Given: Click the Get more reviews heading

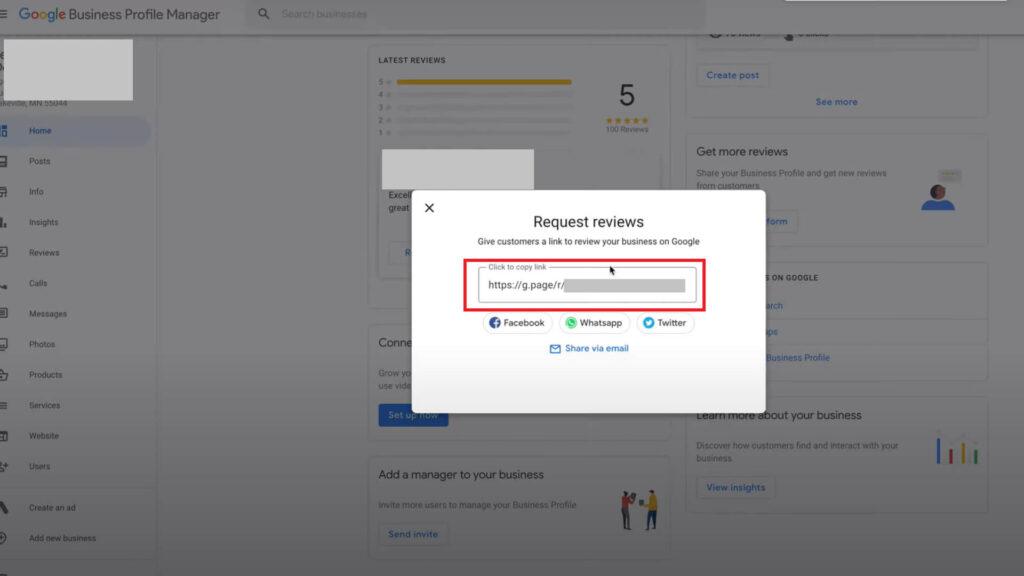Looking at the screenshot, I should [x=742, y=152].
